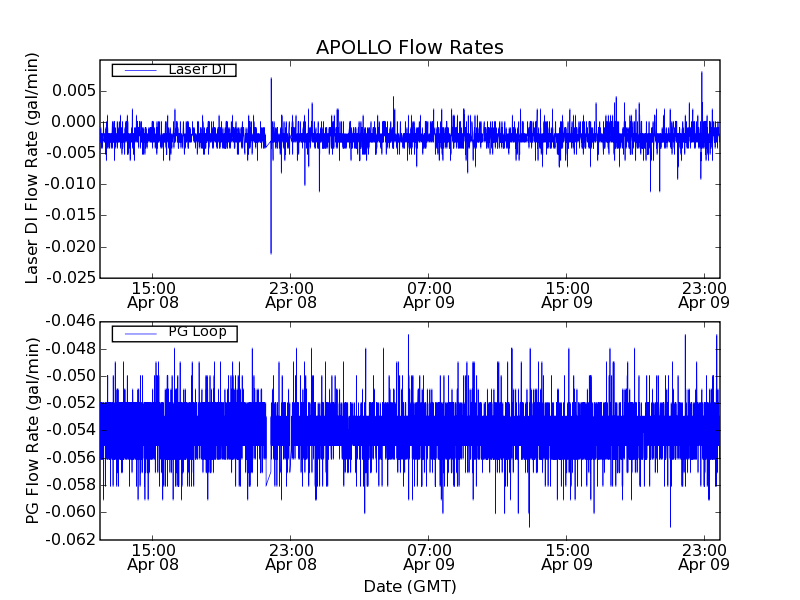The height and width of the screenshot is (600, 800).
Task: Select the "PG Loop" legend entry
Action: point(174,334)
